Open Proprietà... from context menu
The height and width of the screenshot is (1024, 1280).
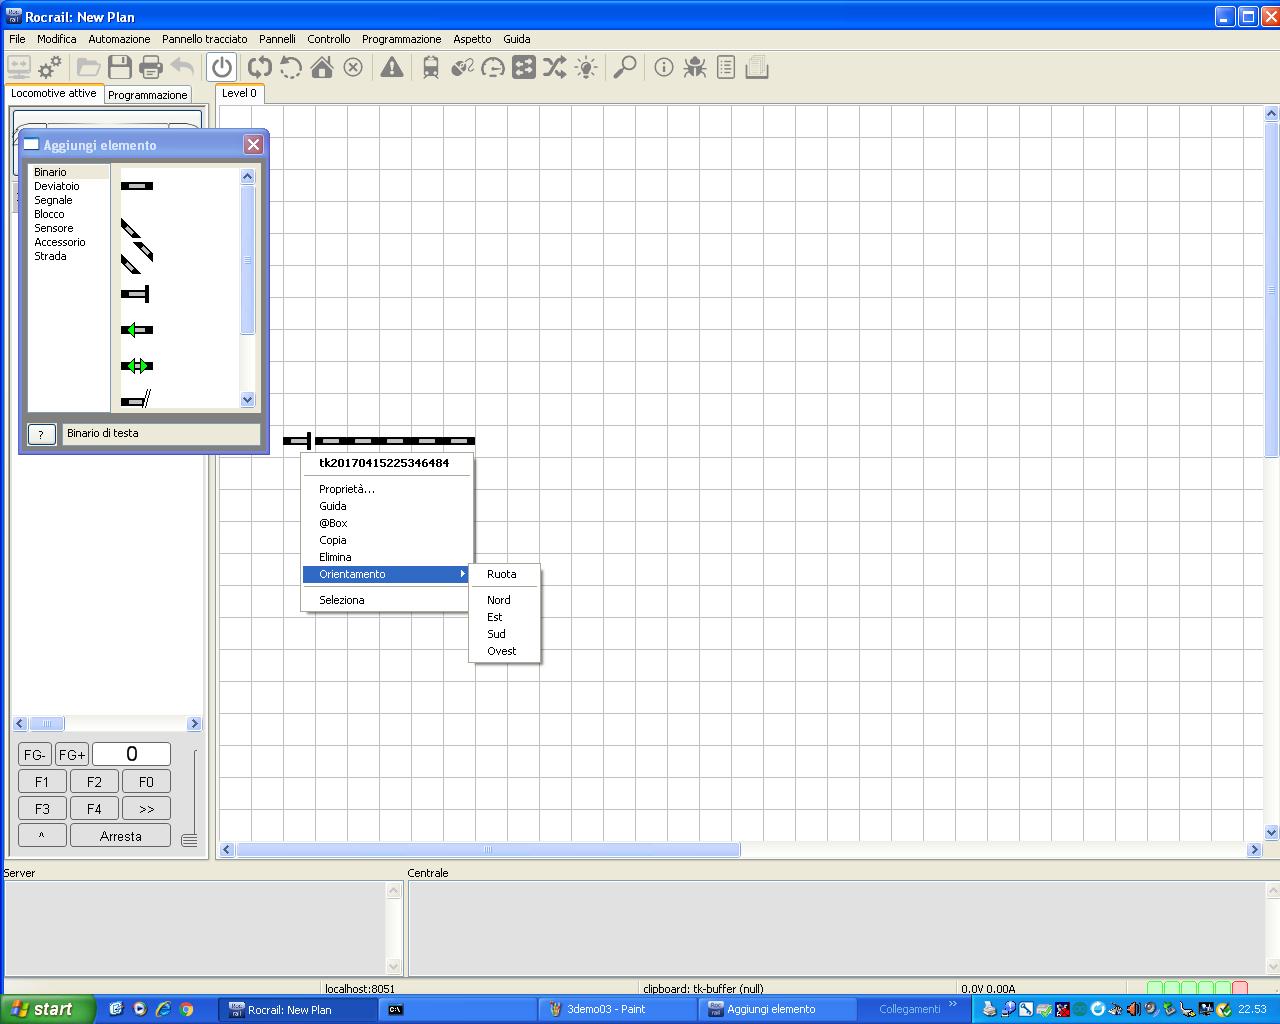[x=387, y=489]
